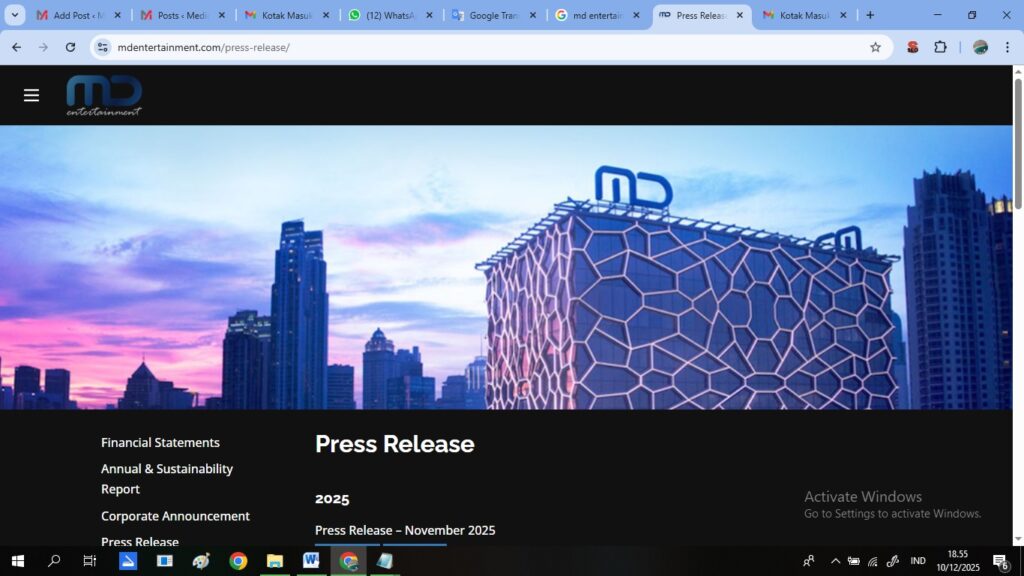Go back to the previous page
The image size is (1024, 576).
16,47
